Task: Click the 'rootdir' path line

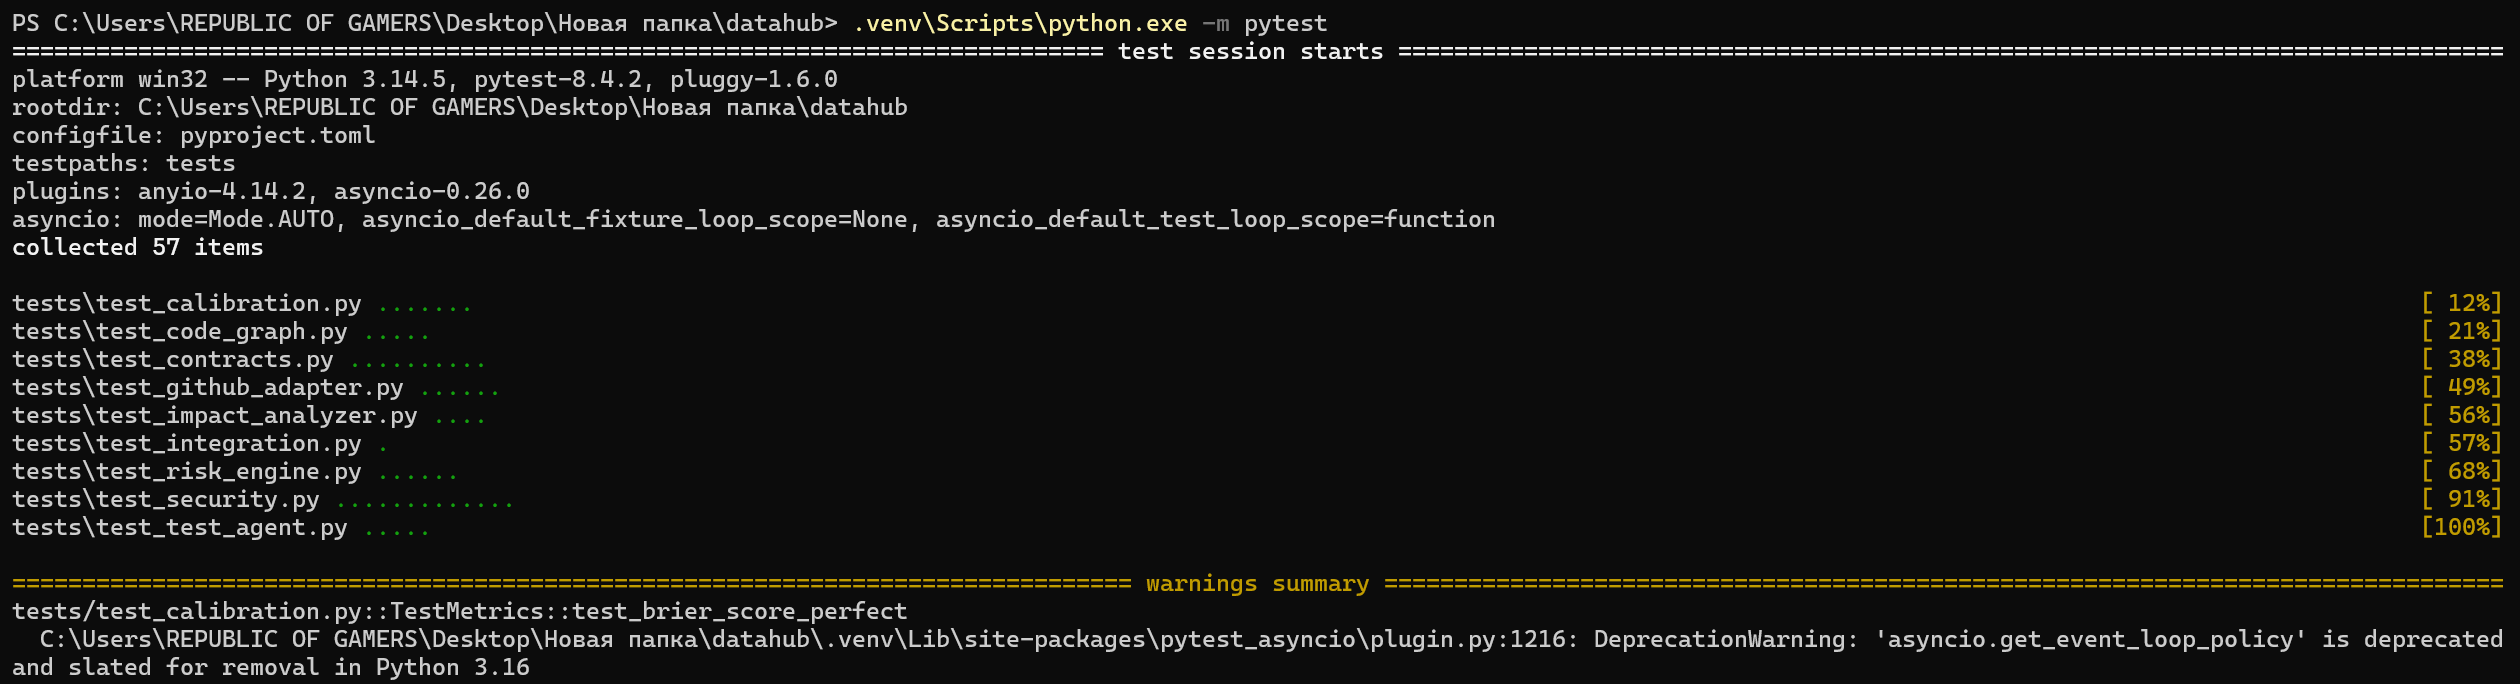Action: [460, 108]
